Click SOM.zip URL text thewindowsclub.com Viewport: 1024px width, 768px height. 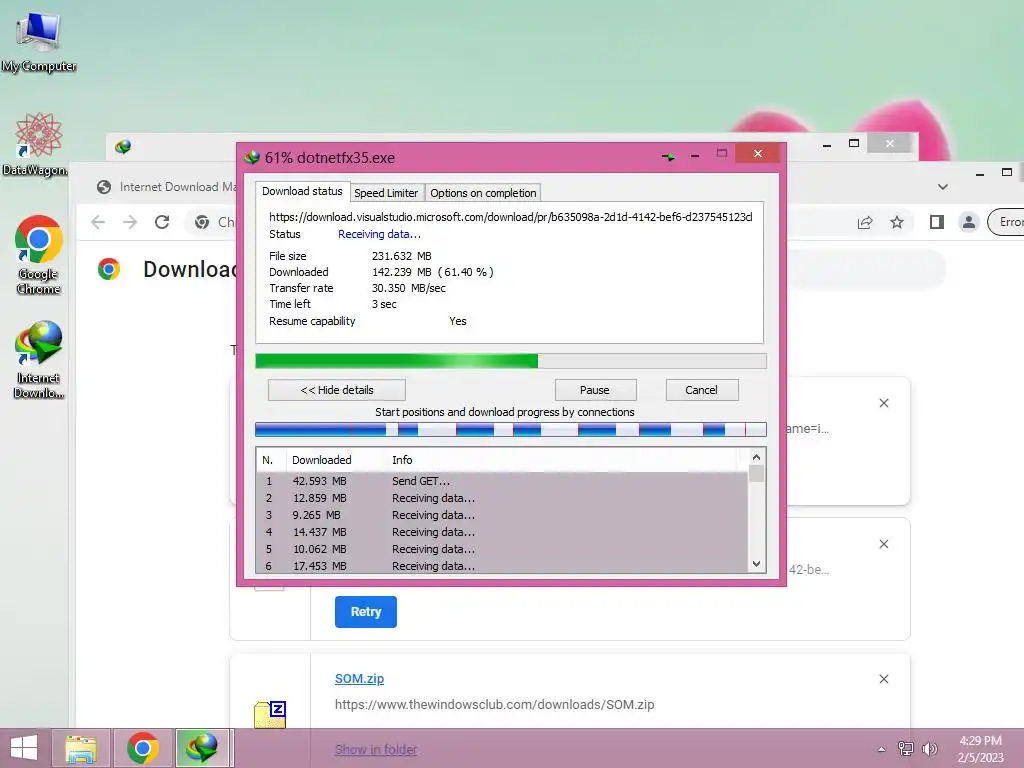click(x=494, y=705)
